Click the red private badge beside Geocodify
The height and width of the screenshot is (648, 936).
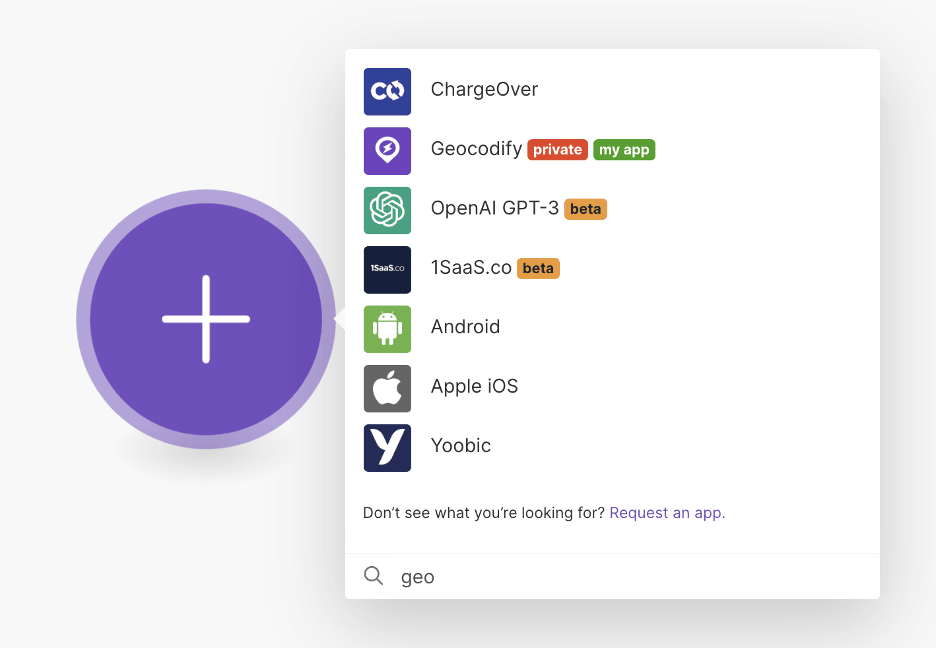(557, 150)
